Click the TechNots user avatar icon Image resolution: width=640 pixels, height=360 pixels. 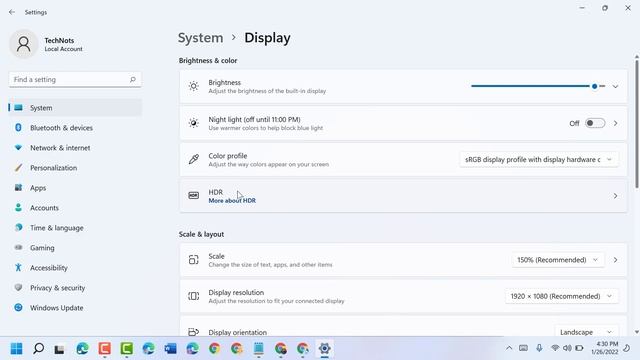tap(24, 44)
